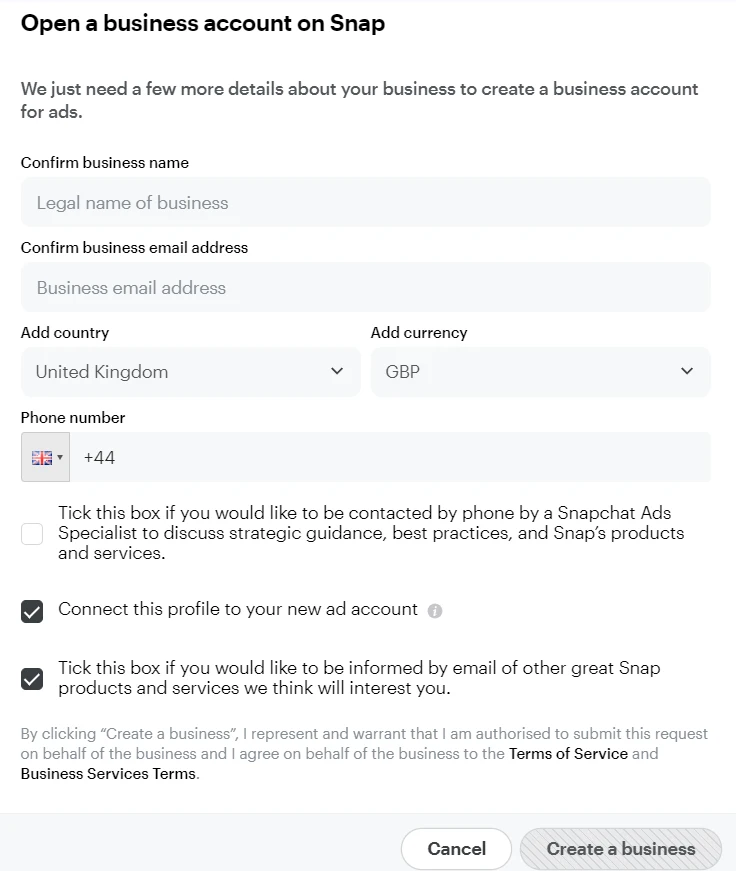Open the Add currency dropdown

click(540, 371)
